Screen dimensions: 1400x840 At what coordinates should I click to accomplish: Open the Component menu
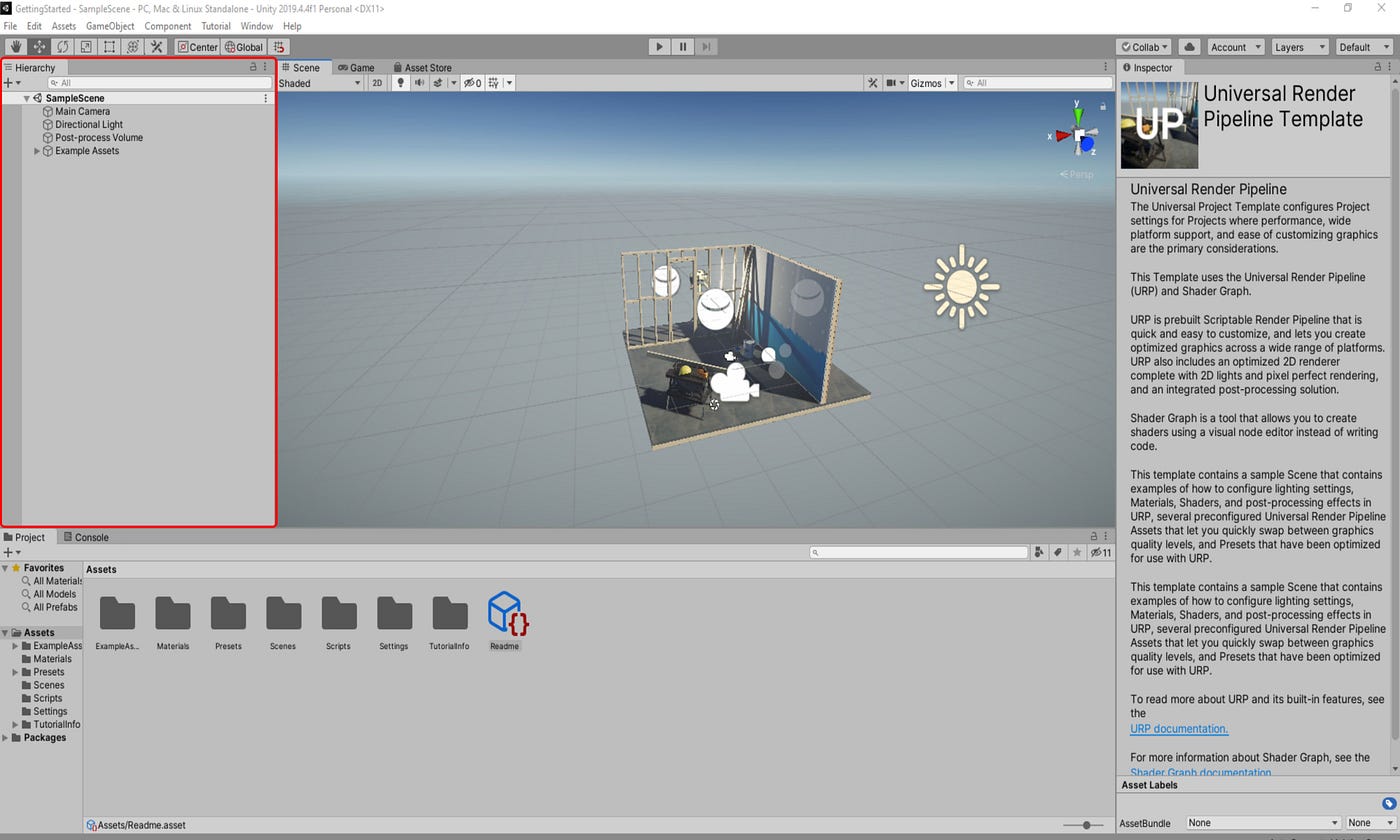[167, 26]
